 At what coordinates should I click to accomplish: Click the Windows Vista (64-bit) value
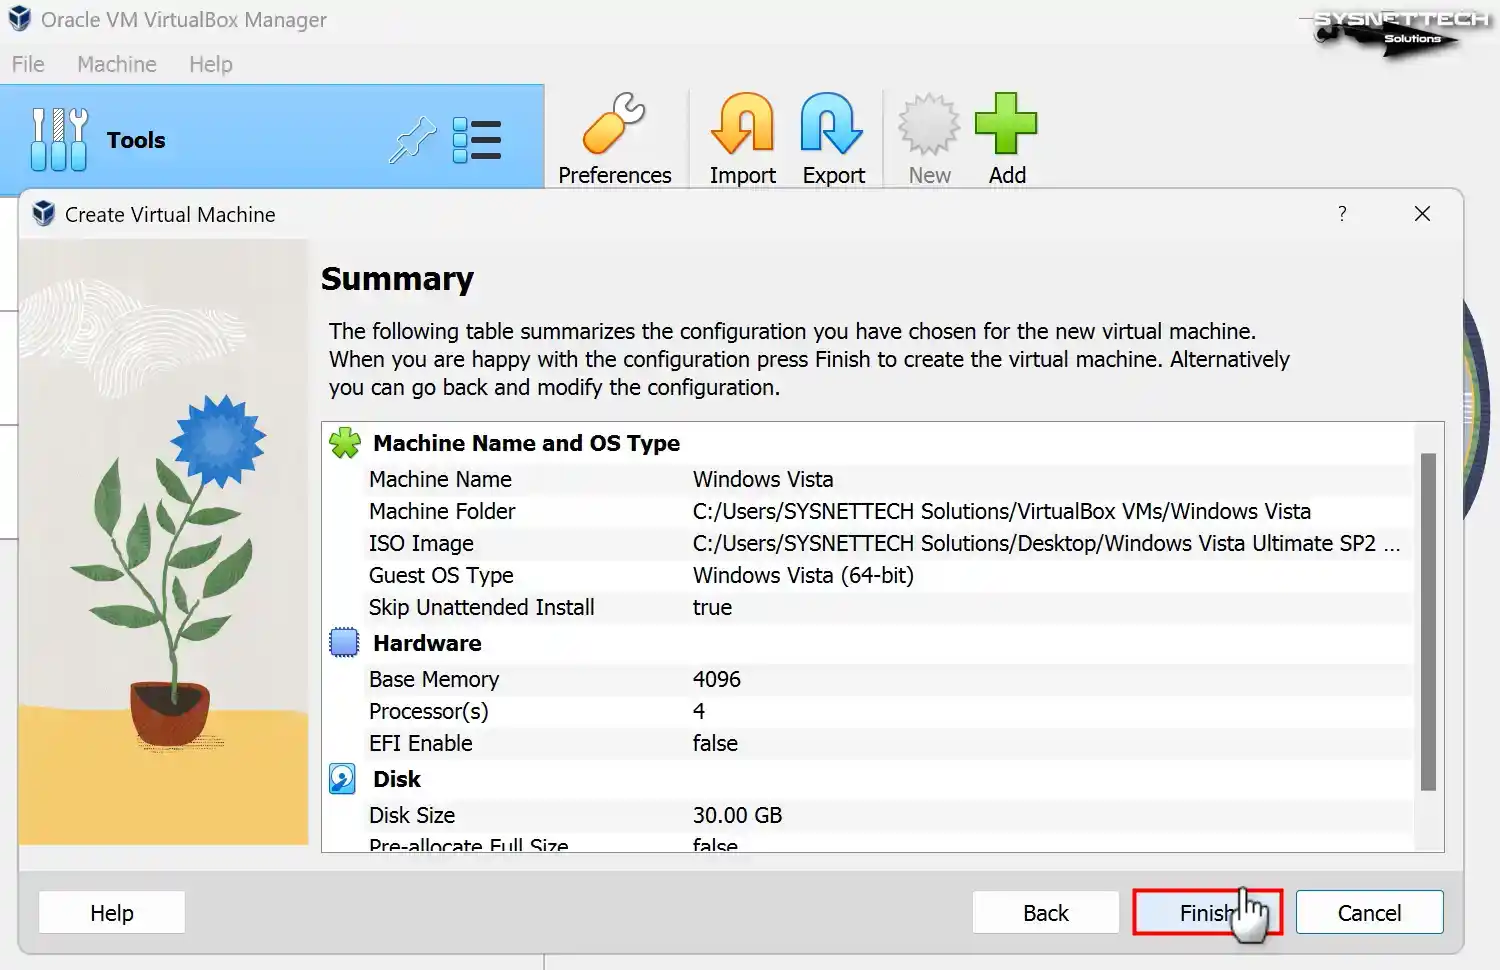coord(803,575)
